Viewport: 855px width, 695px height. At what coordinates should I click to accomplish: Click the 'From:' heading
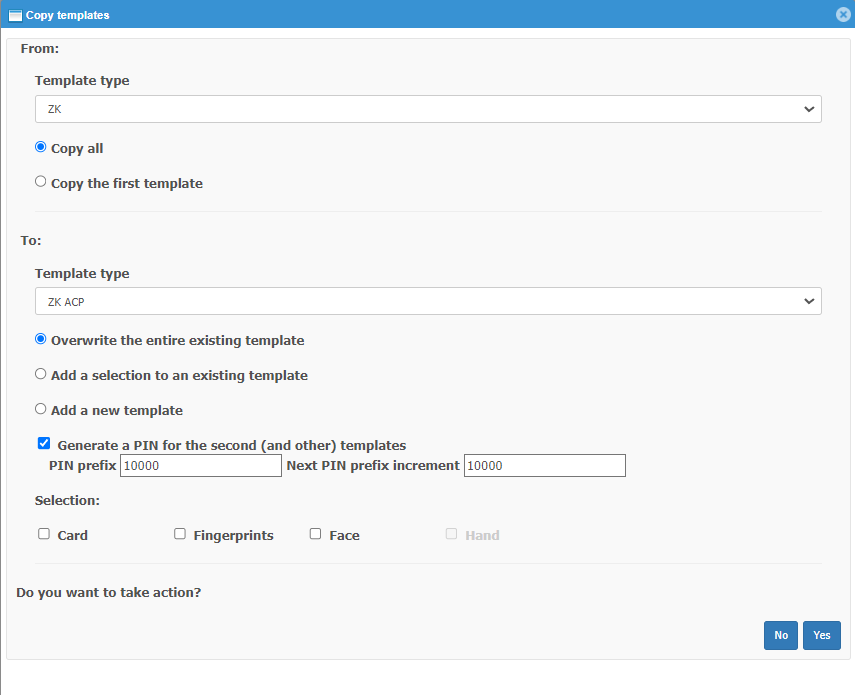pos(40,49)
